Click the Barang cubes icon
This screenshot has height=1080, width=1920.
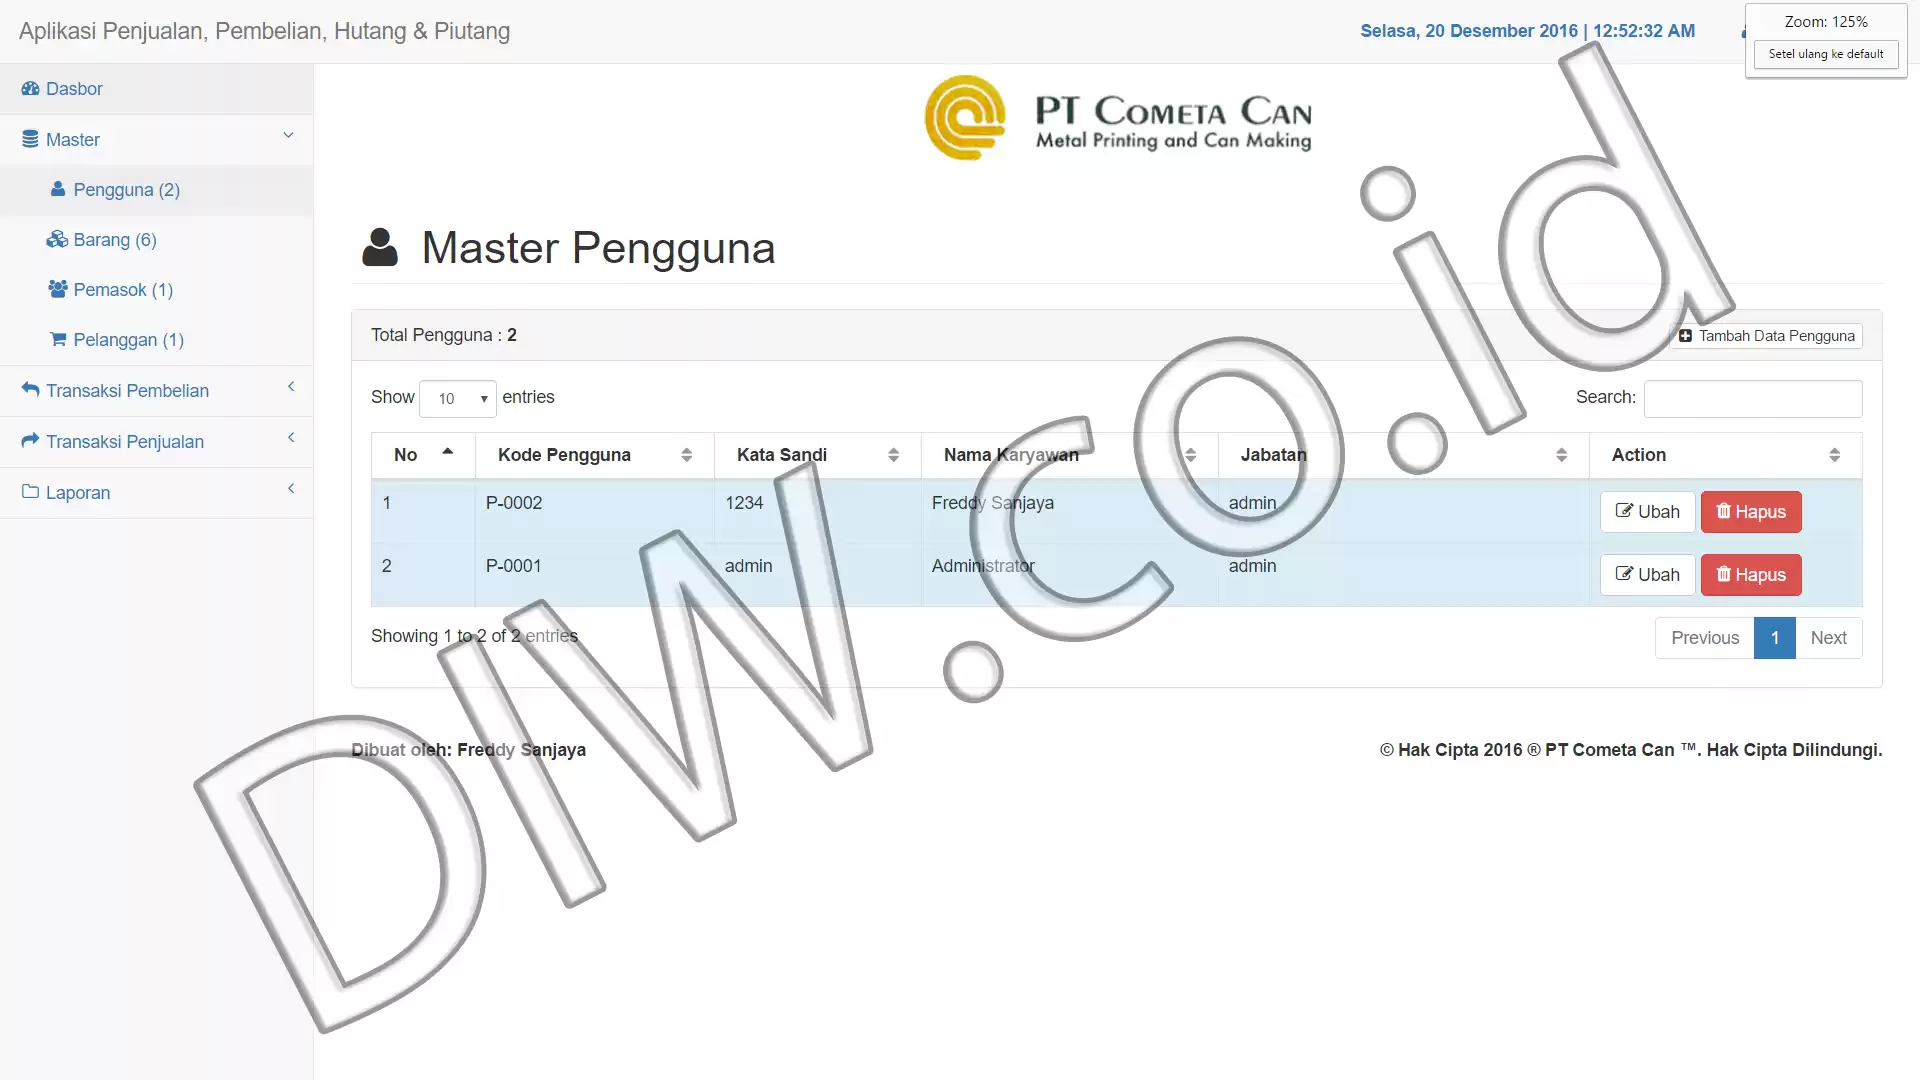coord(57,239)
